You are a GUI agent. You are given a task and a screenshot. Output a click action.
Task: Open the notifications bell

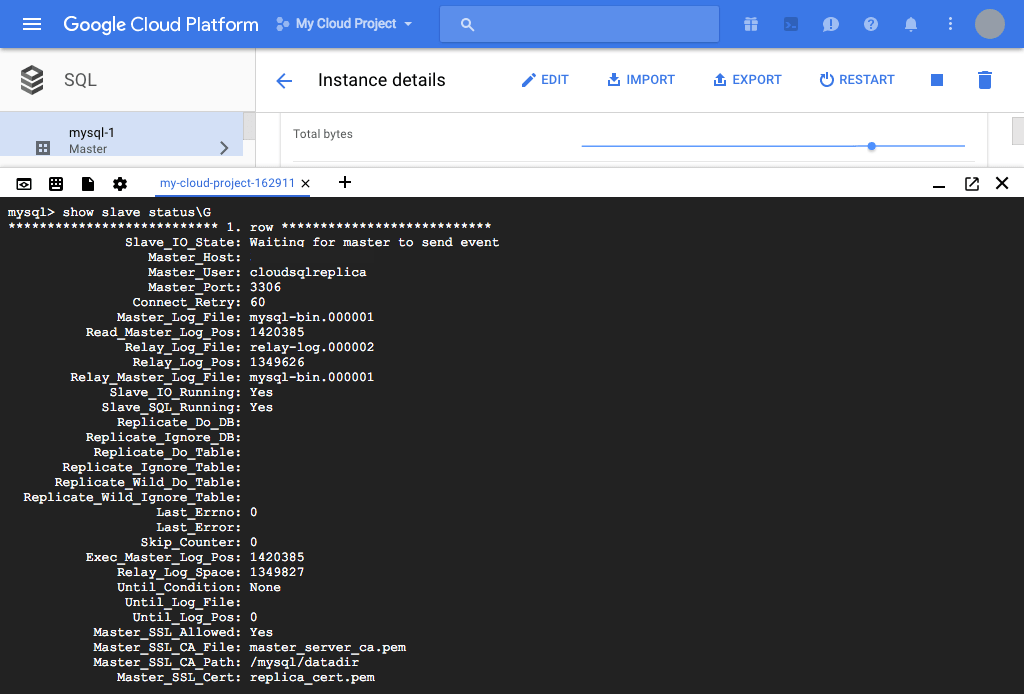(910, 24)
